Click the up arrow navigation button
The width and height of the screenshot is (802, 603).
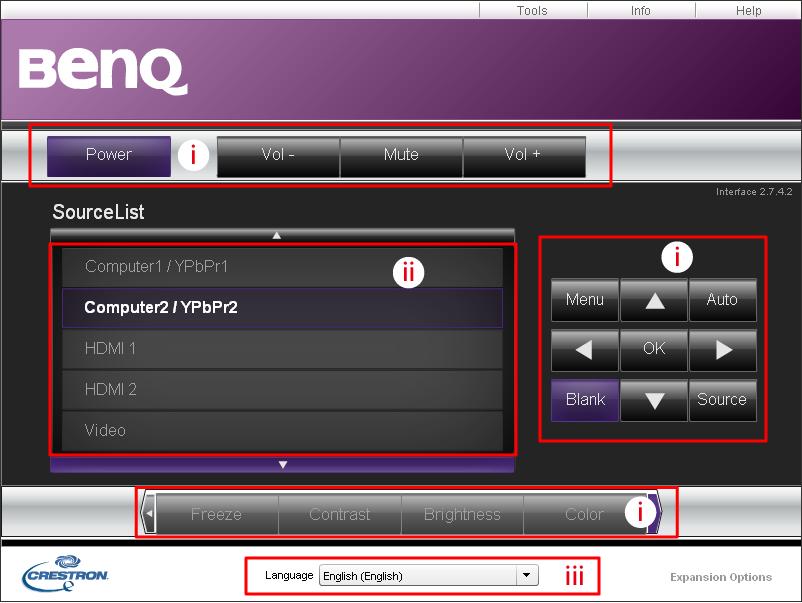tap(654, 300)
